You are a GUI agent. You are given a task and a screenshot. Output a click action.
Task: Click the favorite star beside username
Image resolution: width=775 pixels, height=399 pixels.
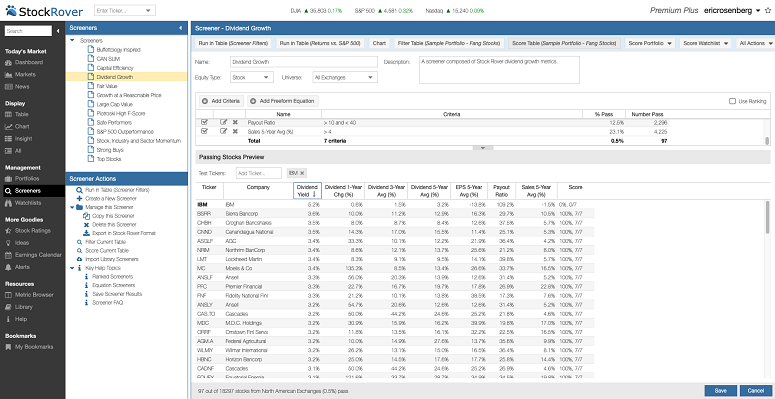[767, 10]
